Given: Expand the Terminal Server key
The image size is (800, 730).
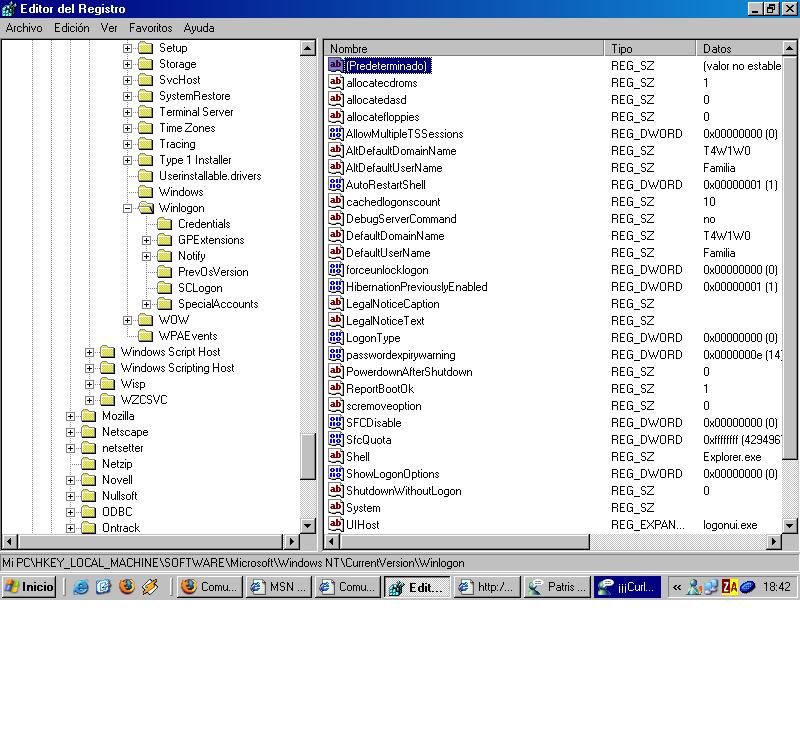Looking at the screenshot, I should tap(128, 112).
